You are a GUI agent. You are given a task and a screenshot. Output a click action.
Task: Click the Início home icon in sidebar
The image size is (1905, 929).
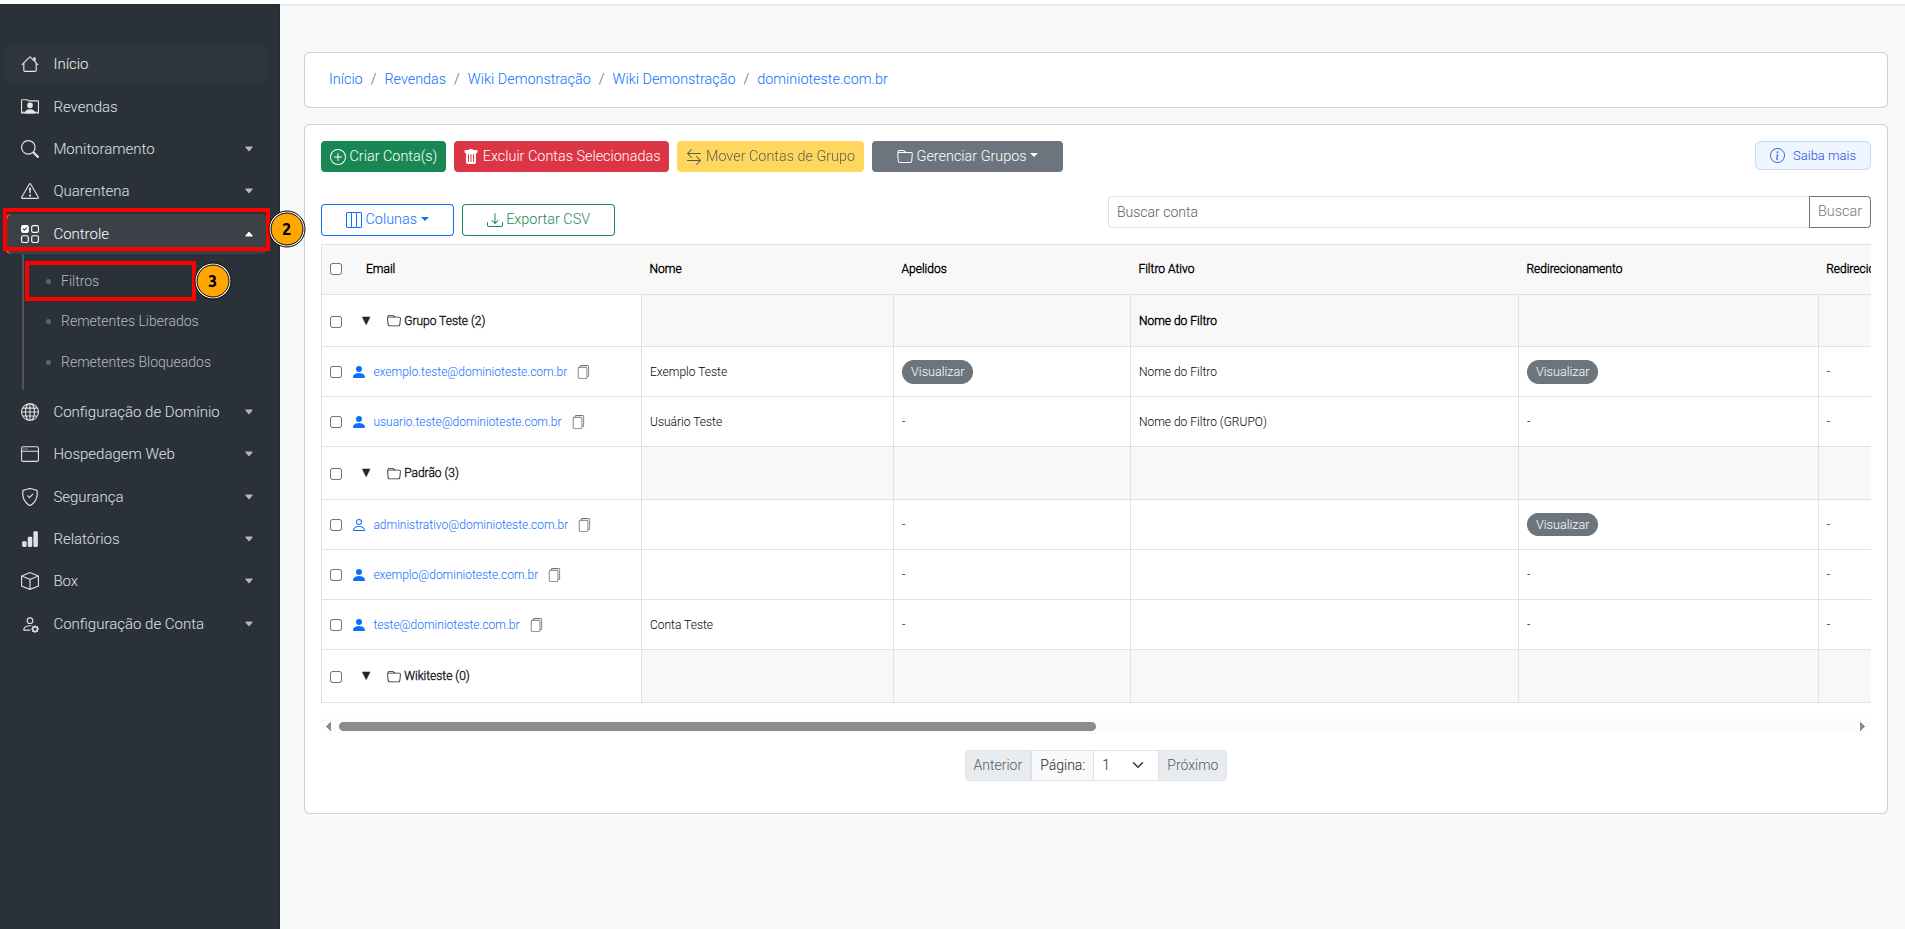tap(30, 64)
